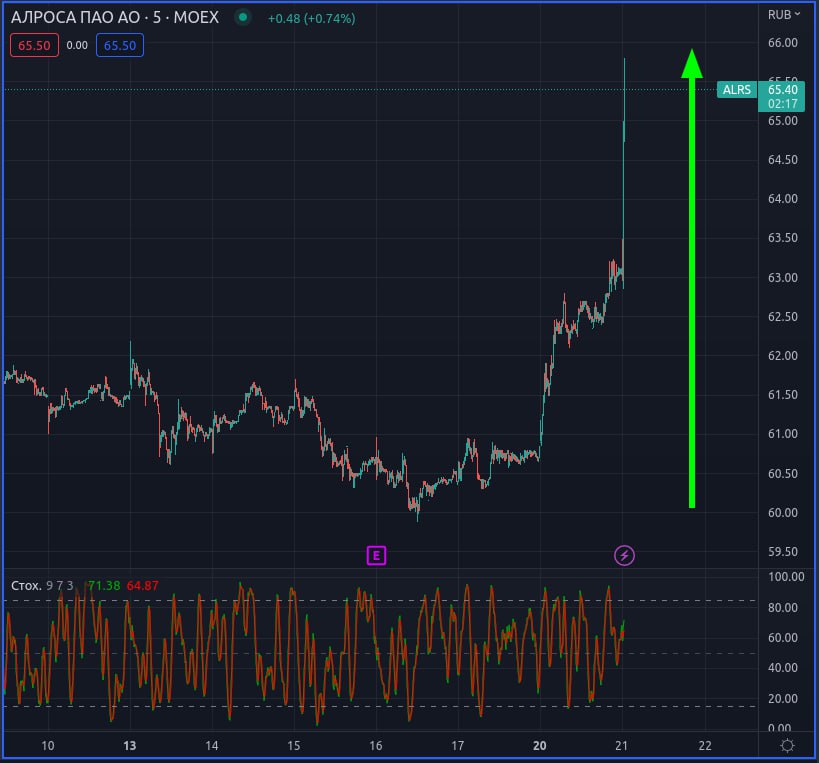The width and height of the screenshot is (819, 763).
Task: Click the 0.00 spread value
Action: [77, 45]
